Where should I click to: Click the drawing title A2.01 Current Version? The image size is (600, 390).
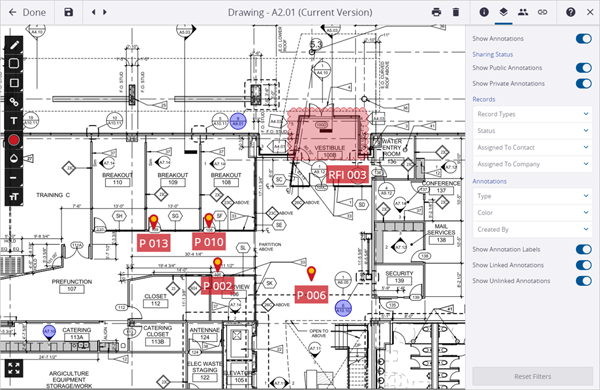click(300, 12)
